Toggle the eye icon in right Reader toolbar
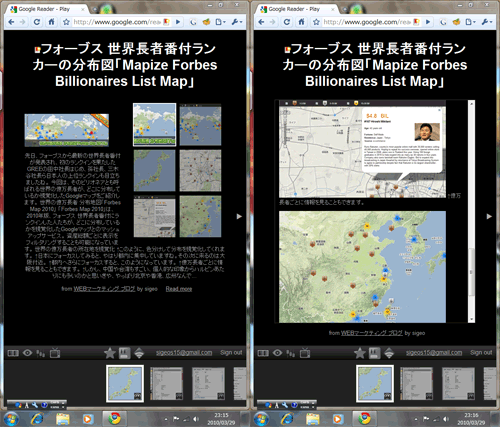Viewport: 500px width, 427px height. 278,352
